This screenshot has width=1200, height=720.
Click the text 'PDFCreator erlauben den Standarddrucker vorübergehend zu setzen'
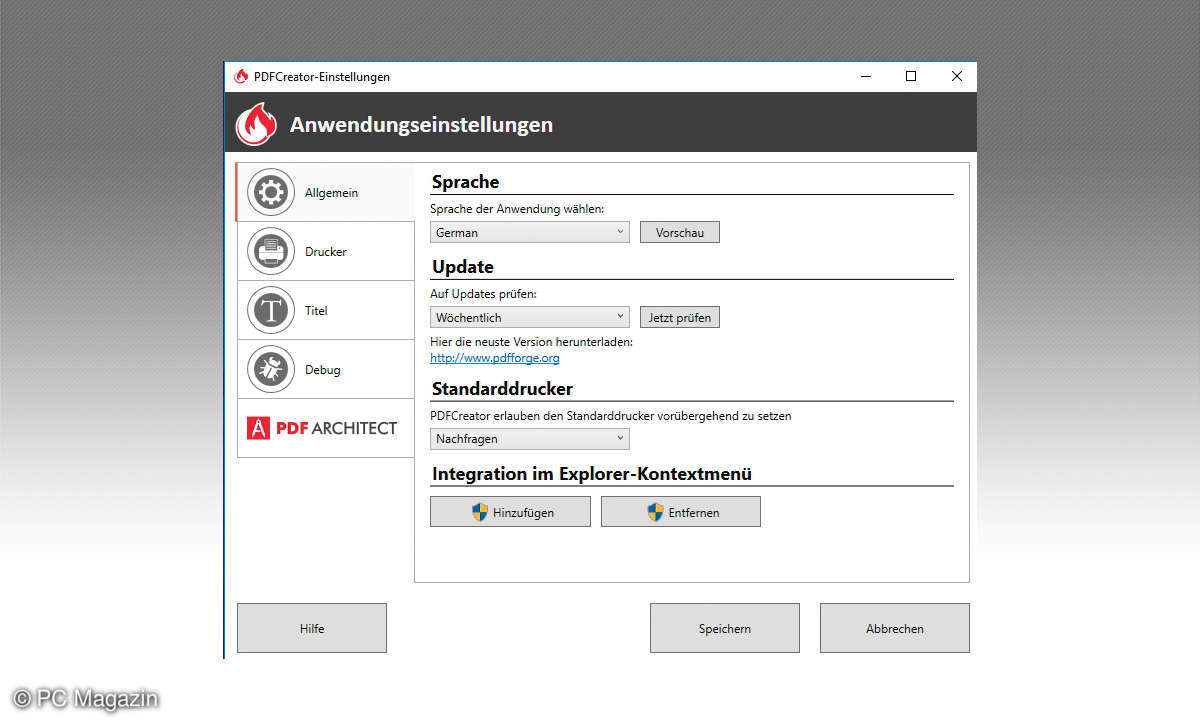610,415
